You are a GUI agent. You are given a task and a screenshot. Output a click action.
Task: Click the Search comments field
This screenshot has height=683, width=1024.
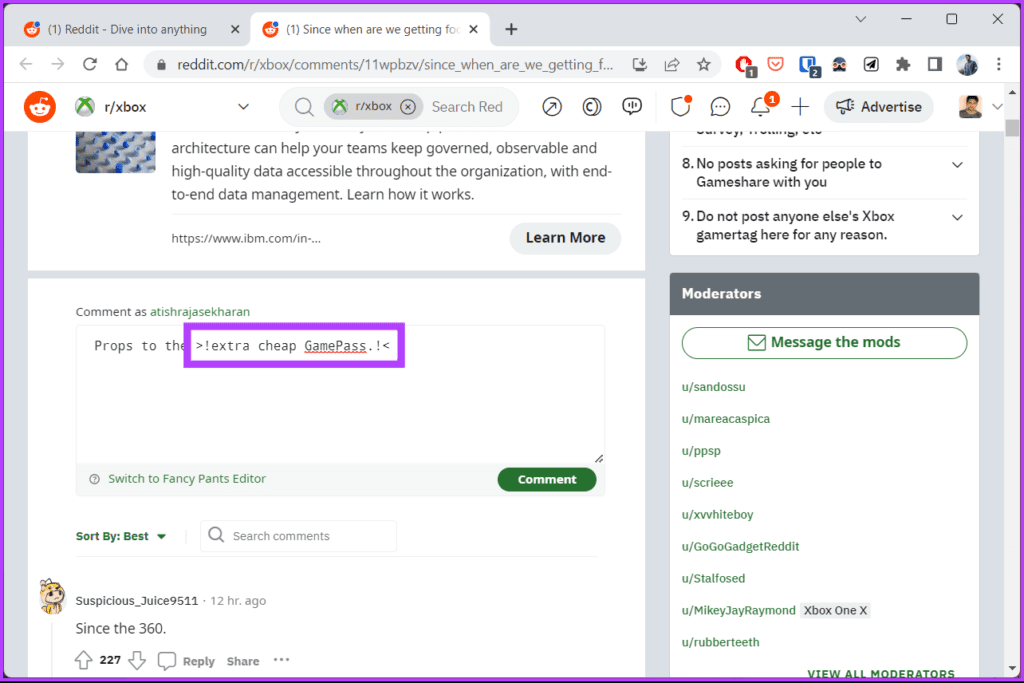point(298,536)
